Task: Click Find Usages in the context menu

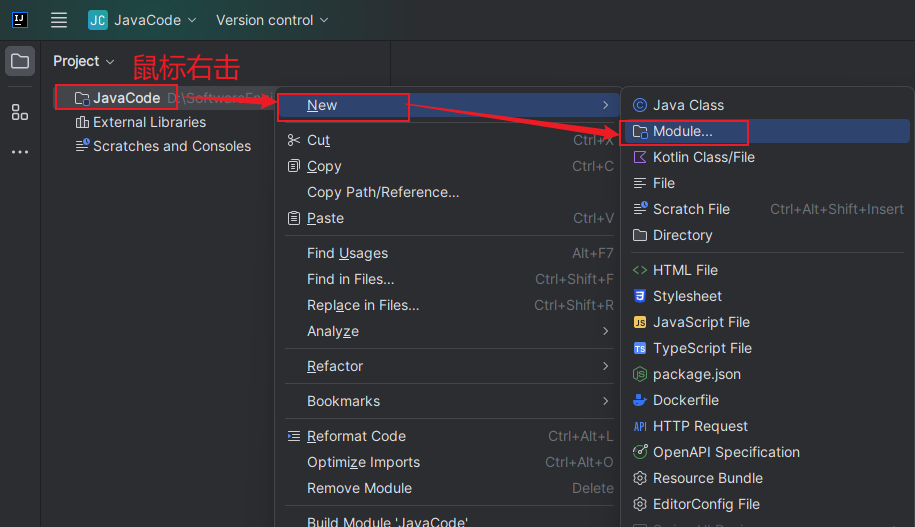Action: click(347, 253)
